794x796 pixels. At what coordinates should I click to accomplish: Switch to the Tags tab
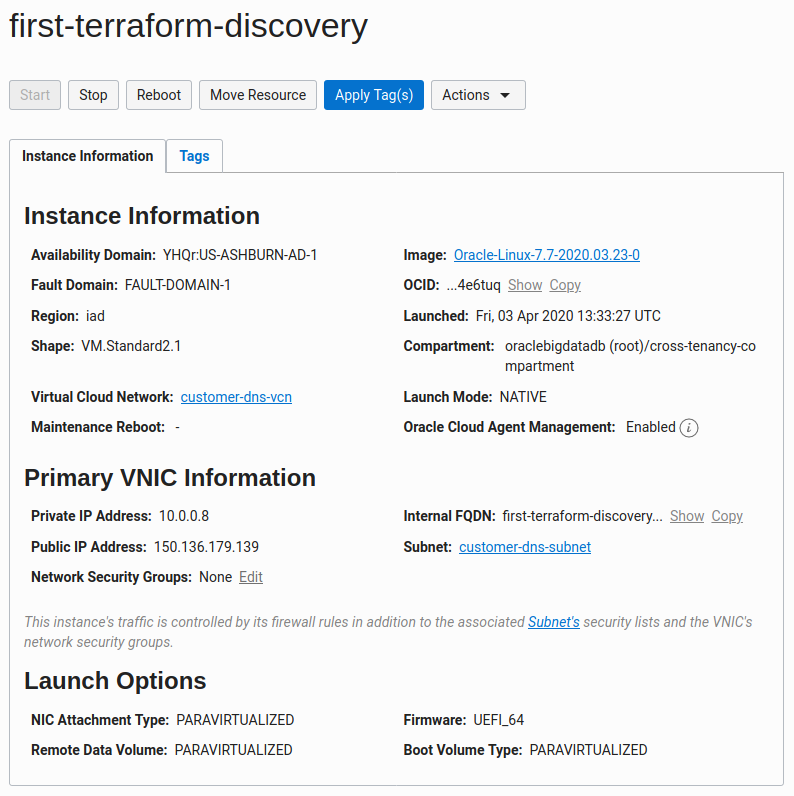pos(194,156)
